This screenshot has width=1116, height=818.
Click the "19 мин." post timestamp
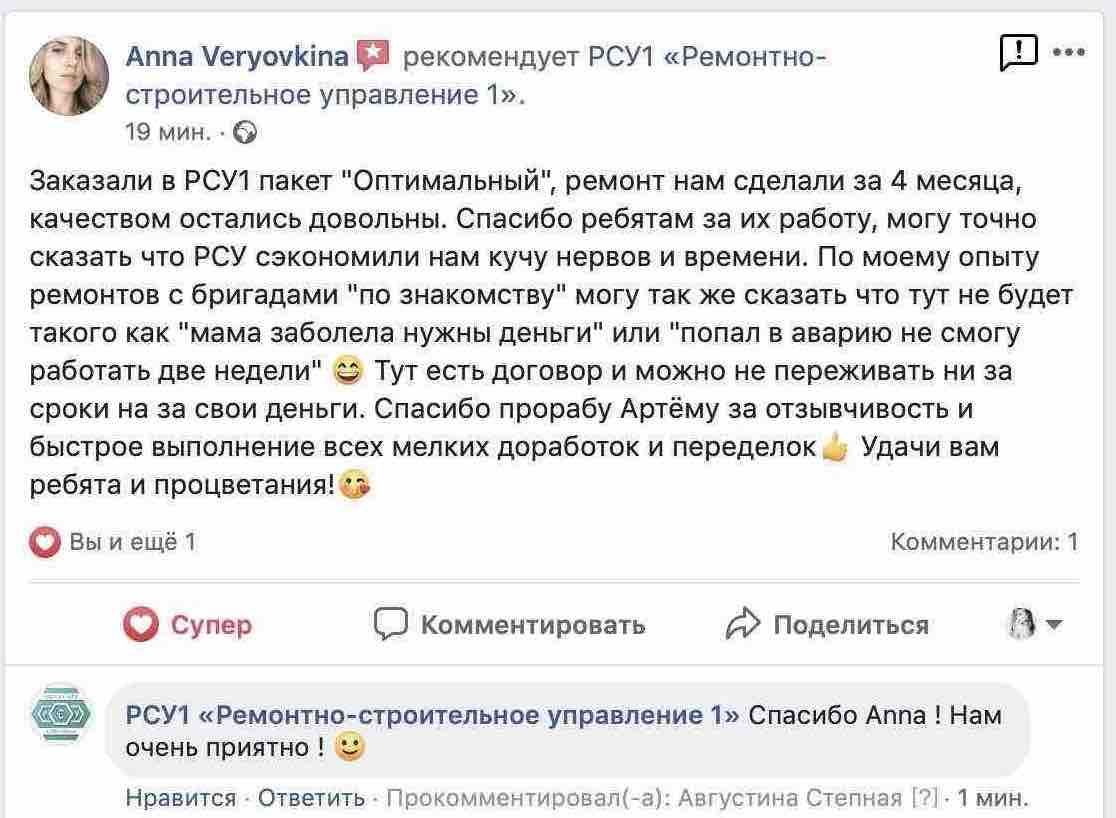click(x=167, y=131)
